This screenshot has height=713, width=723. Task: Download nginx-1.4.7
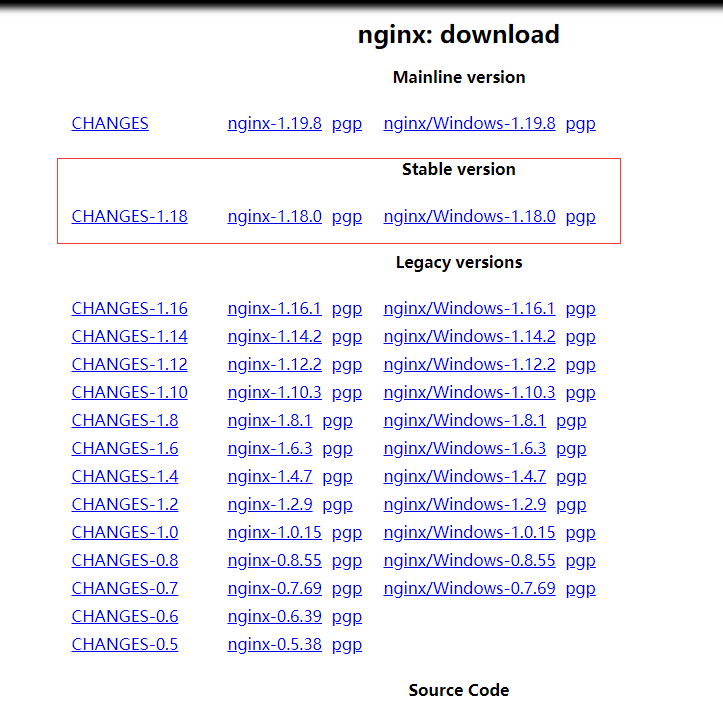(x=270, y=476)
